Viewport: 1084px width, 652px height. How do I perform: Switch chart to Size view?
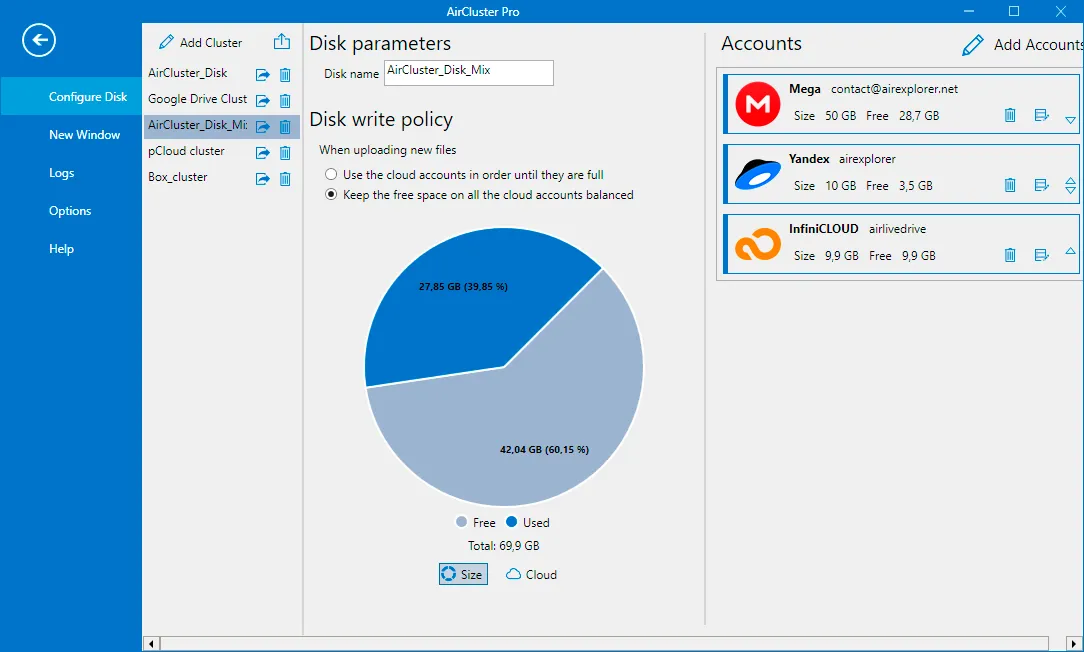463,574
